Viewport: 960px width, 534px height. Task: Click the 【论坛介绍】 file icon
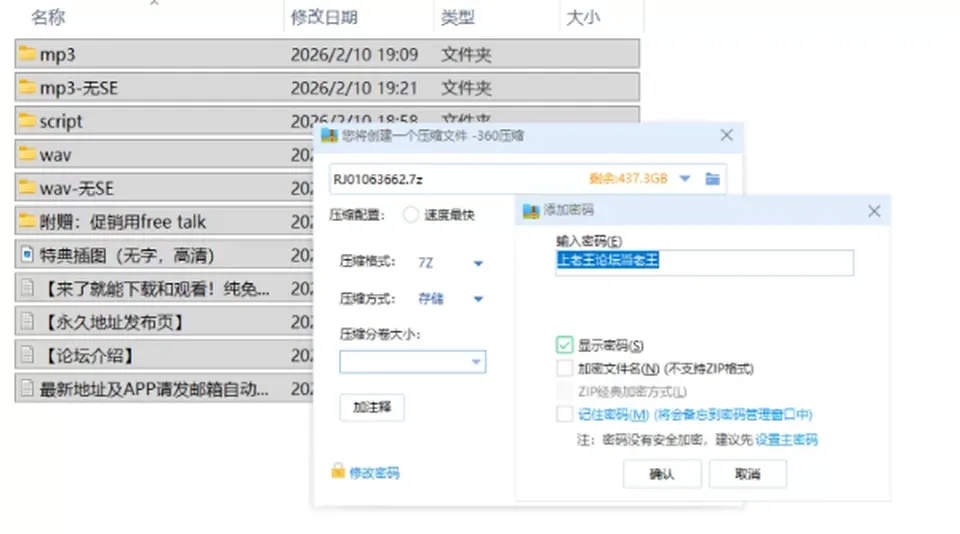click(x=27, y=355)
